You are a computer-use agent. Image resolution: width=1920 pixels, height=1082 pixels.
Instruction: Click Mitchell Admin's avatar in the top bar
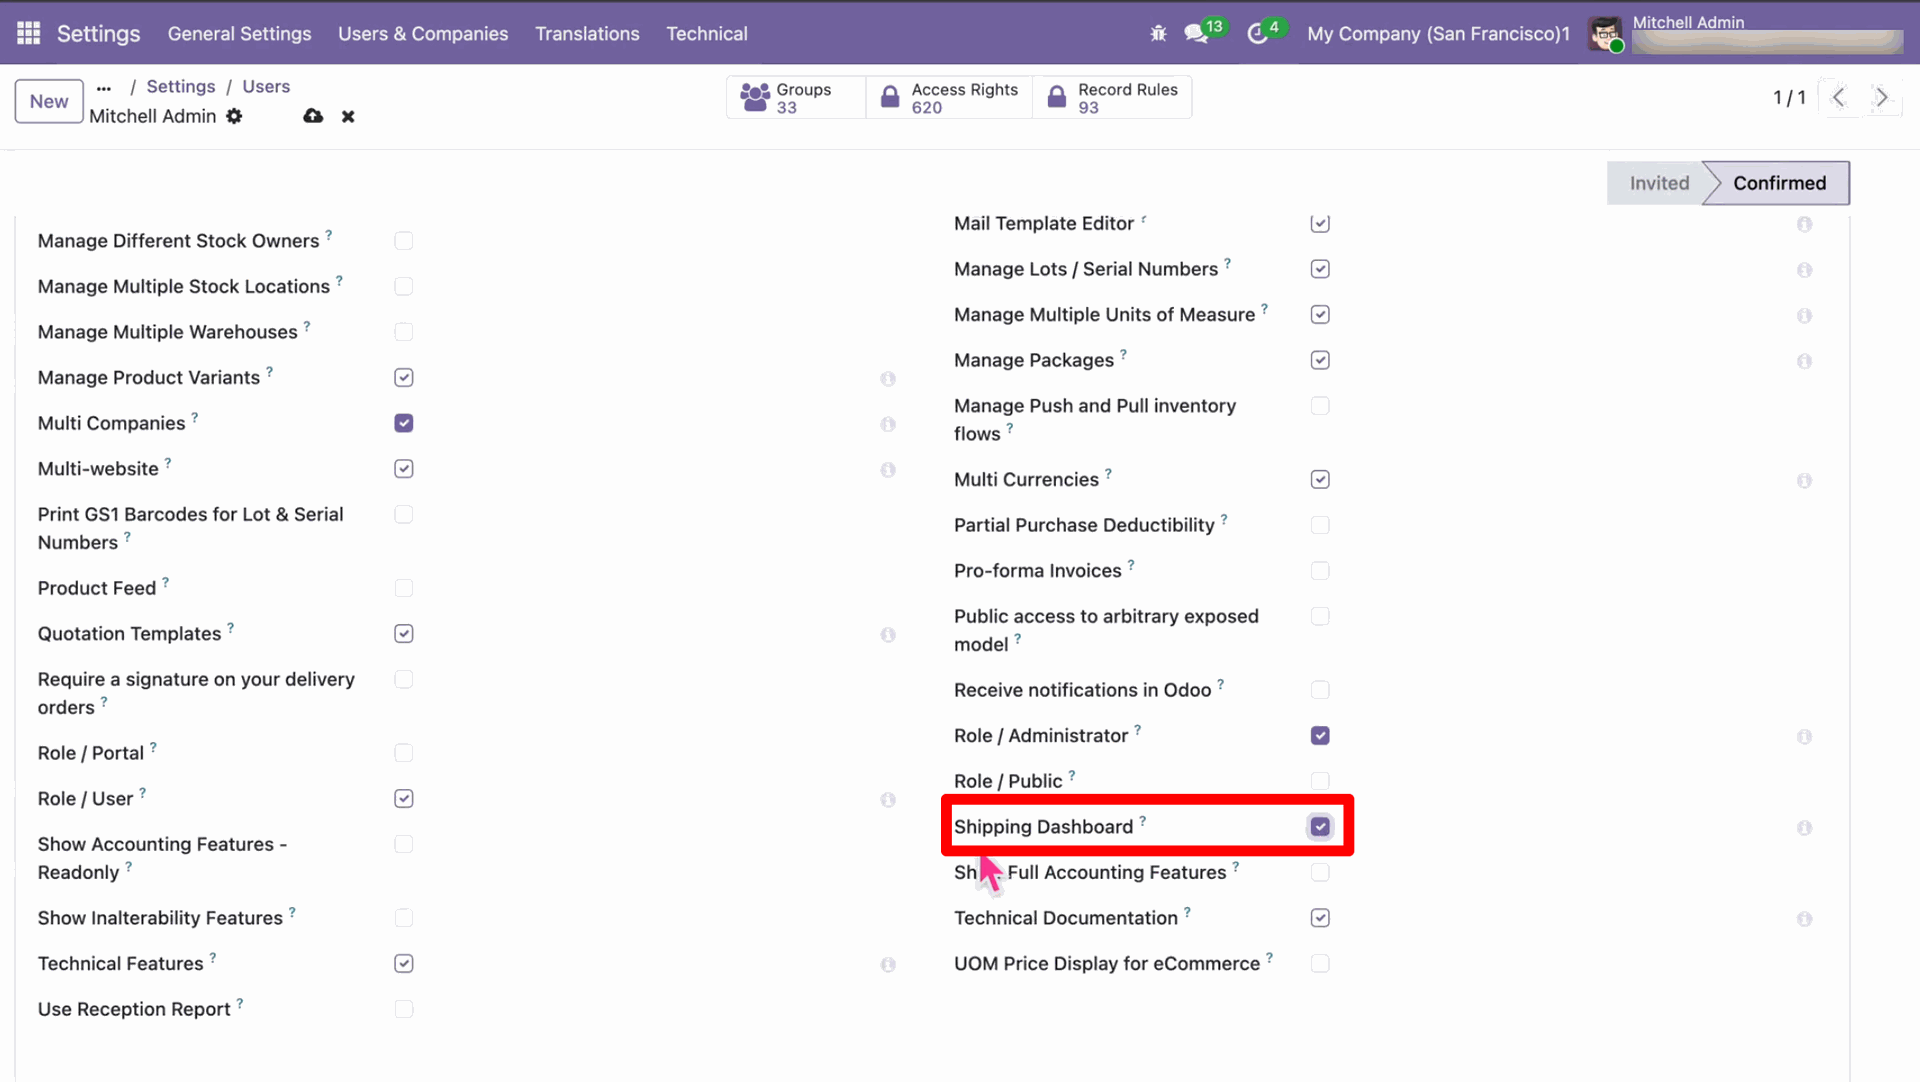pos(1606,34)
